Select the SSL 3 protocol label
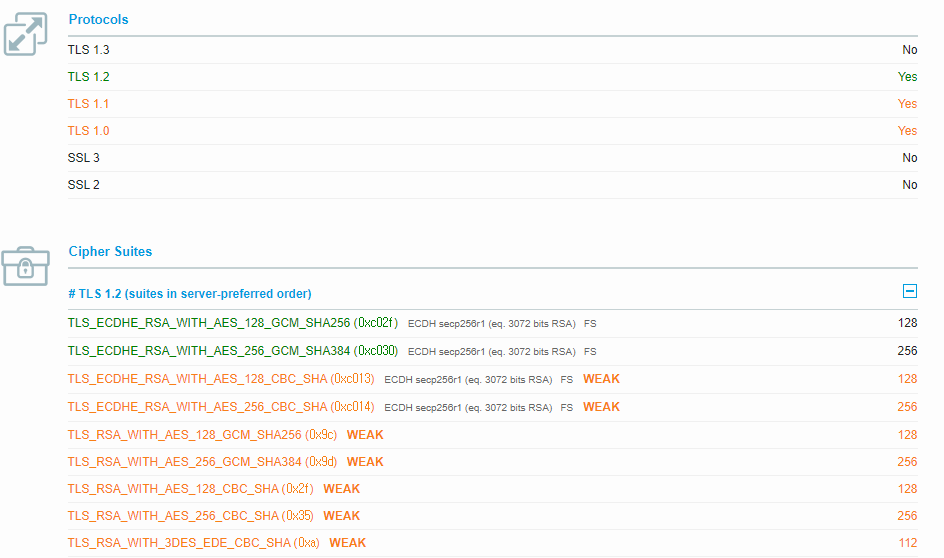 pos(84,158)
